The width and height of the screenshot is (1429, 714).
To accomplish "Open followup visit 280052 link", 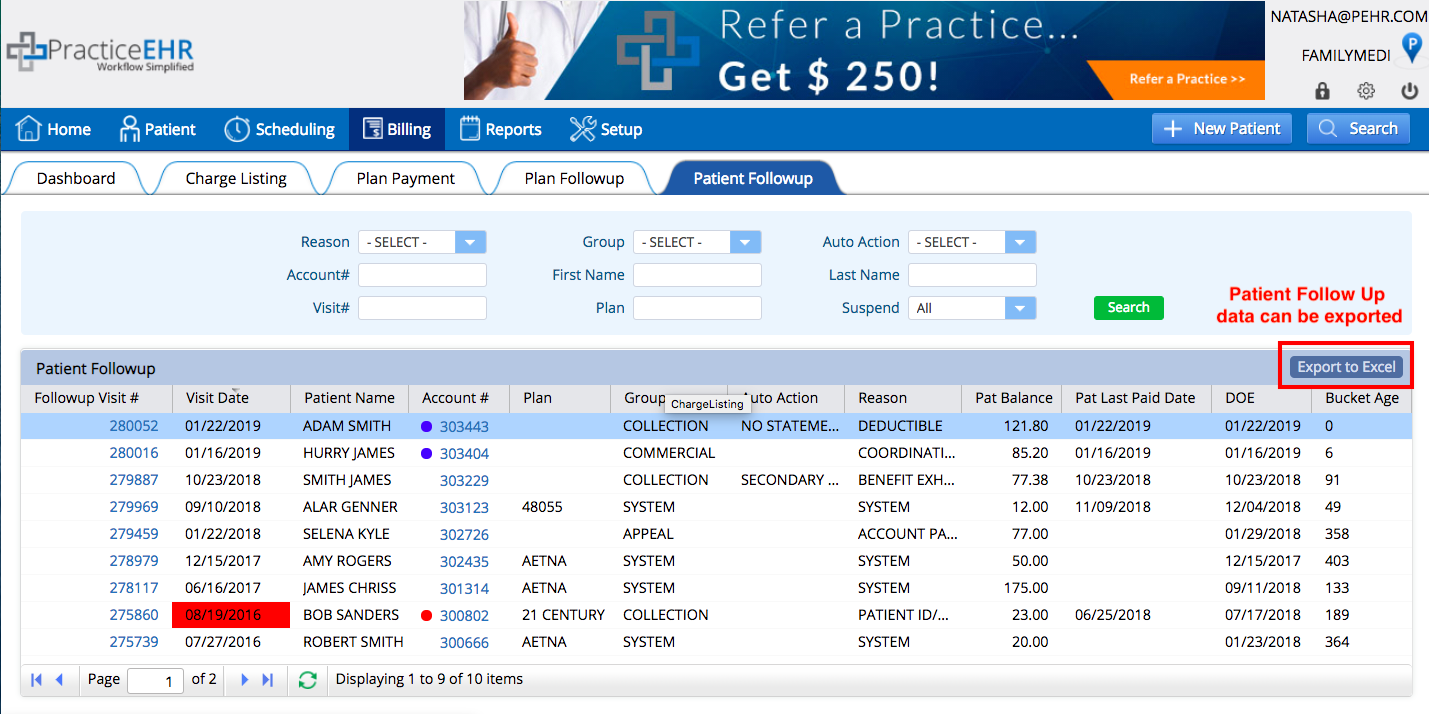I will point(134,426).
